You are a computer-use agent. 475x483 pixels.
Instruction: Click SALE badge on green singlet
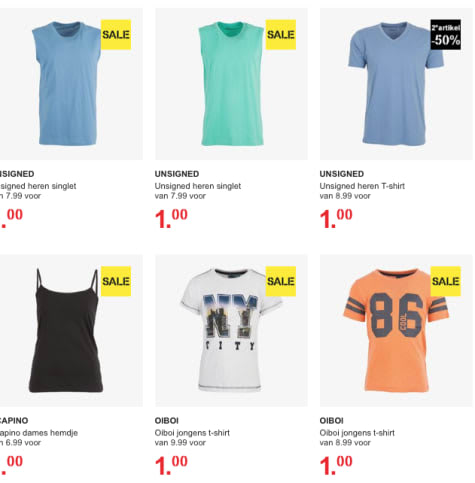coord(281,35)
